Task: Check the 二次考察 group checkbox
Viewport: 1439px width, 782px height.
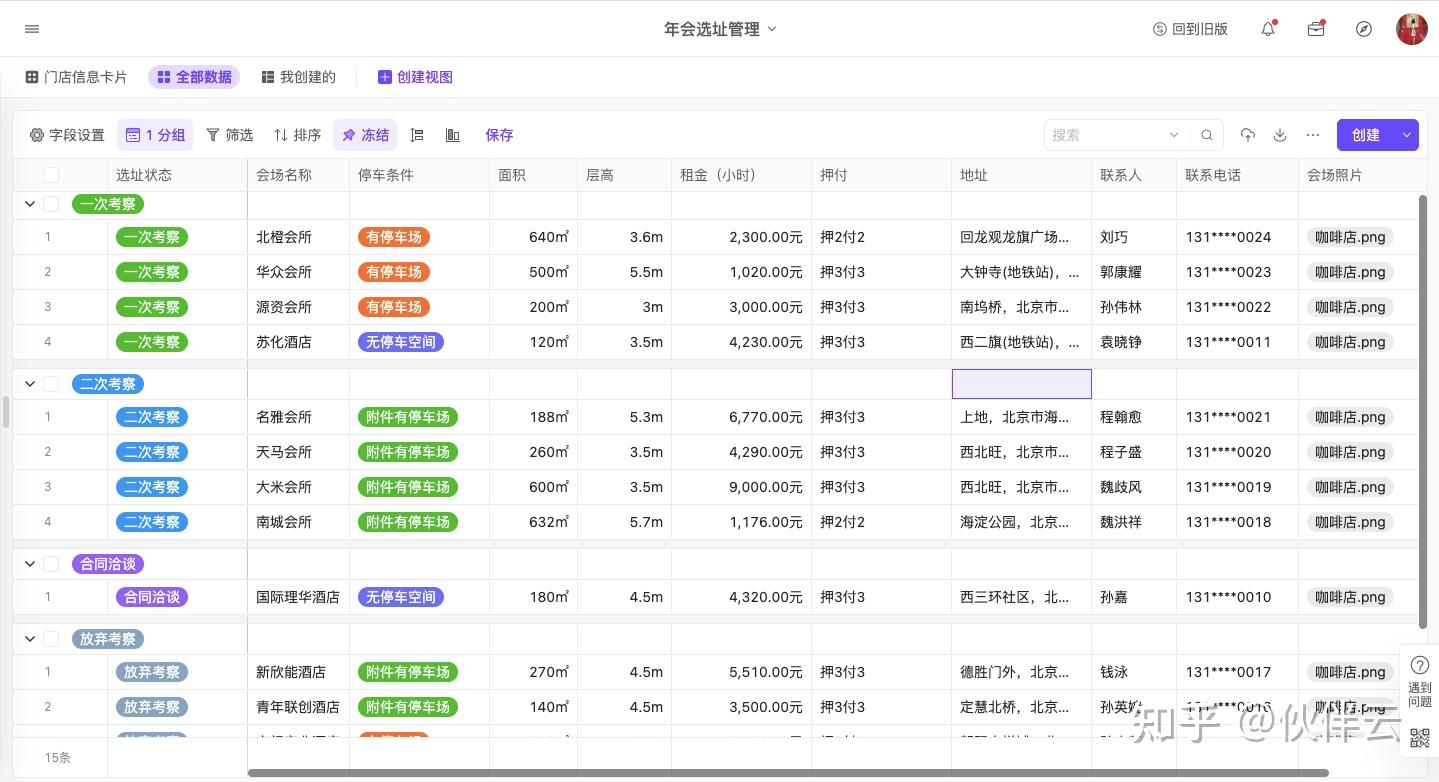Action: pos(51,384)
